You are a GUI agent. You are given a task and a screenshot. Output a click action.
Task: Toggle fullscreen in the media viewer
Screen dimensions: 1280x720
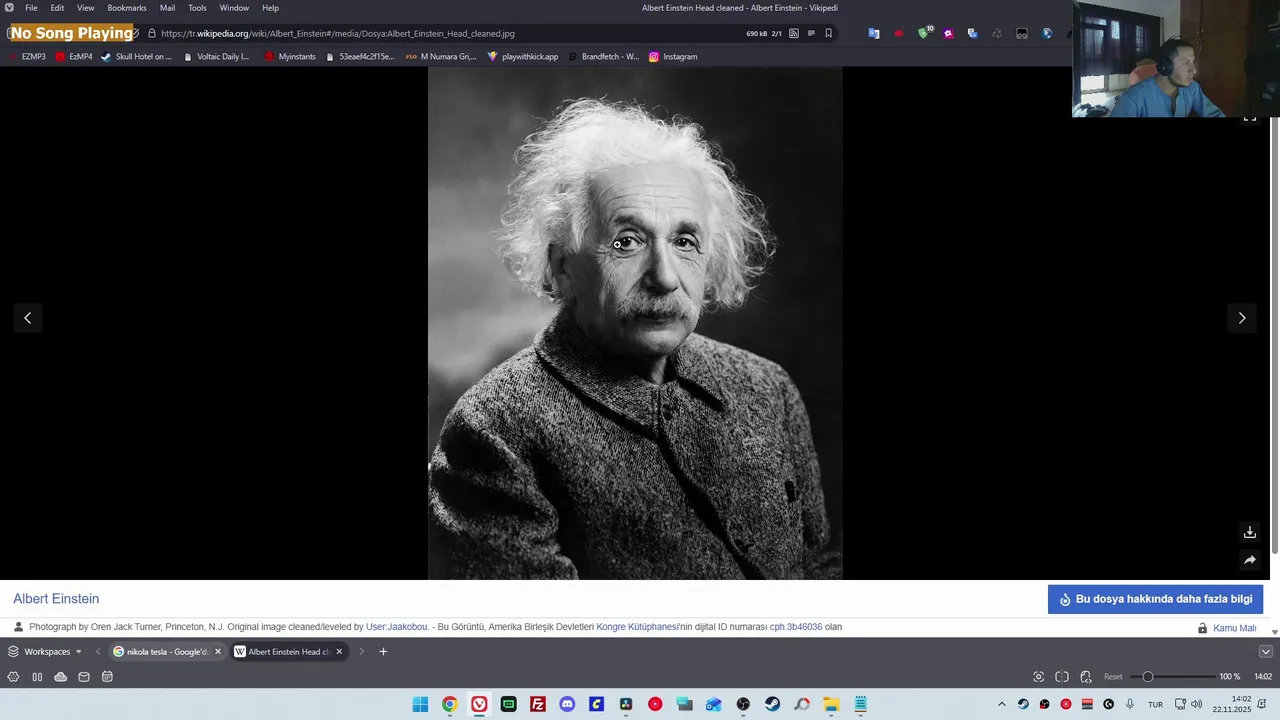click(1249, 118)
